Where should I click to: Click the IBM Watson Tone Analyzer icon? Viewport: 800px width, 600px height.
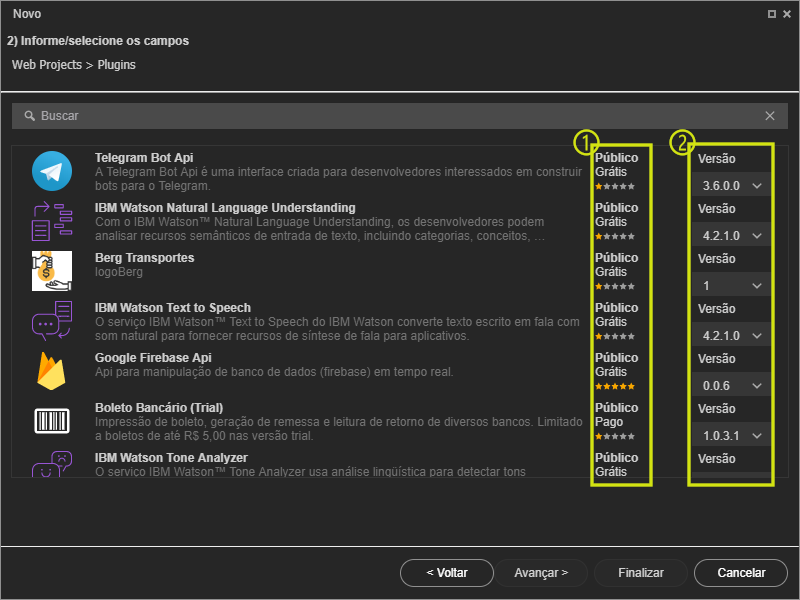click(52, 464)
